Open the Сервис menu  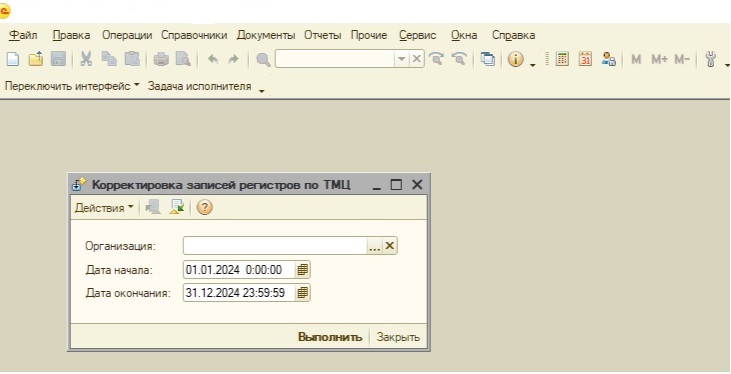418,35
